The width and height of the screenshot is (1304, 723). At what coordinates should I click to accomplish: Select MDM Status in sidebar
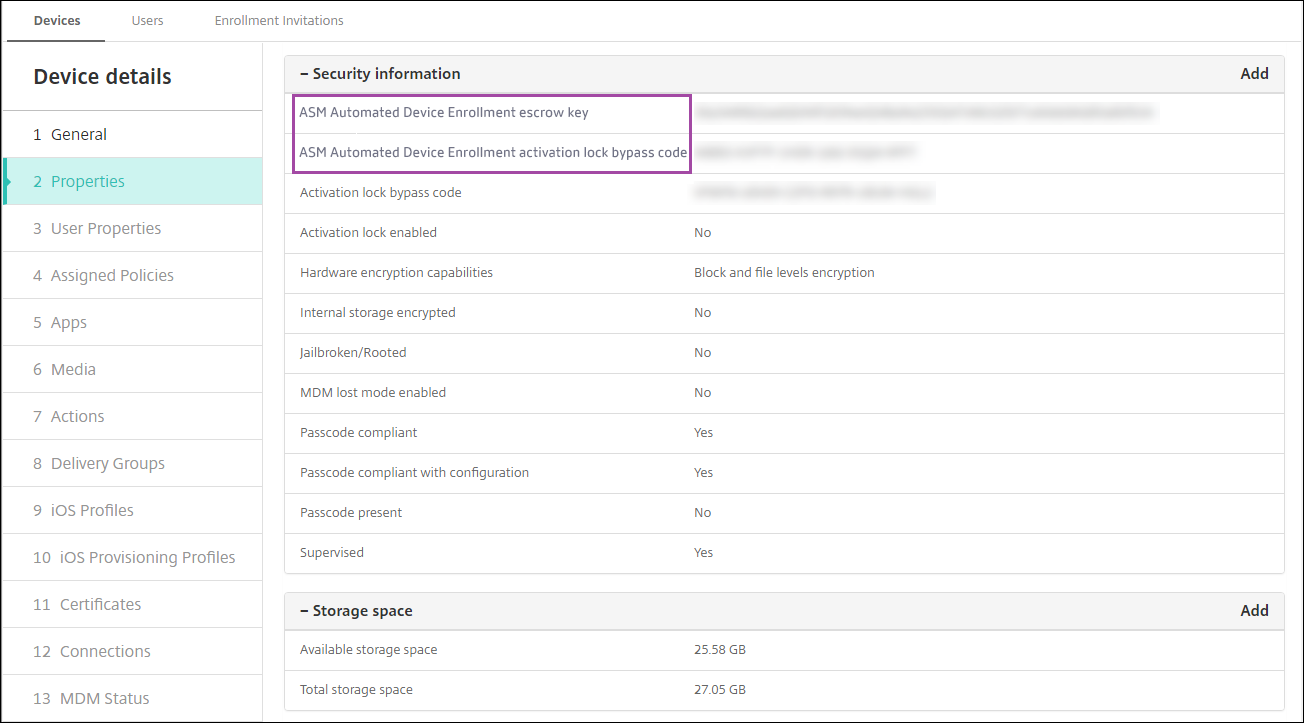(x=104, y=698)
